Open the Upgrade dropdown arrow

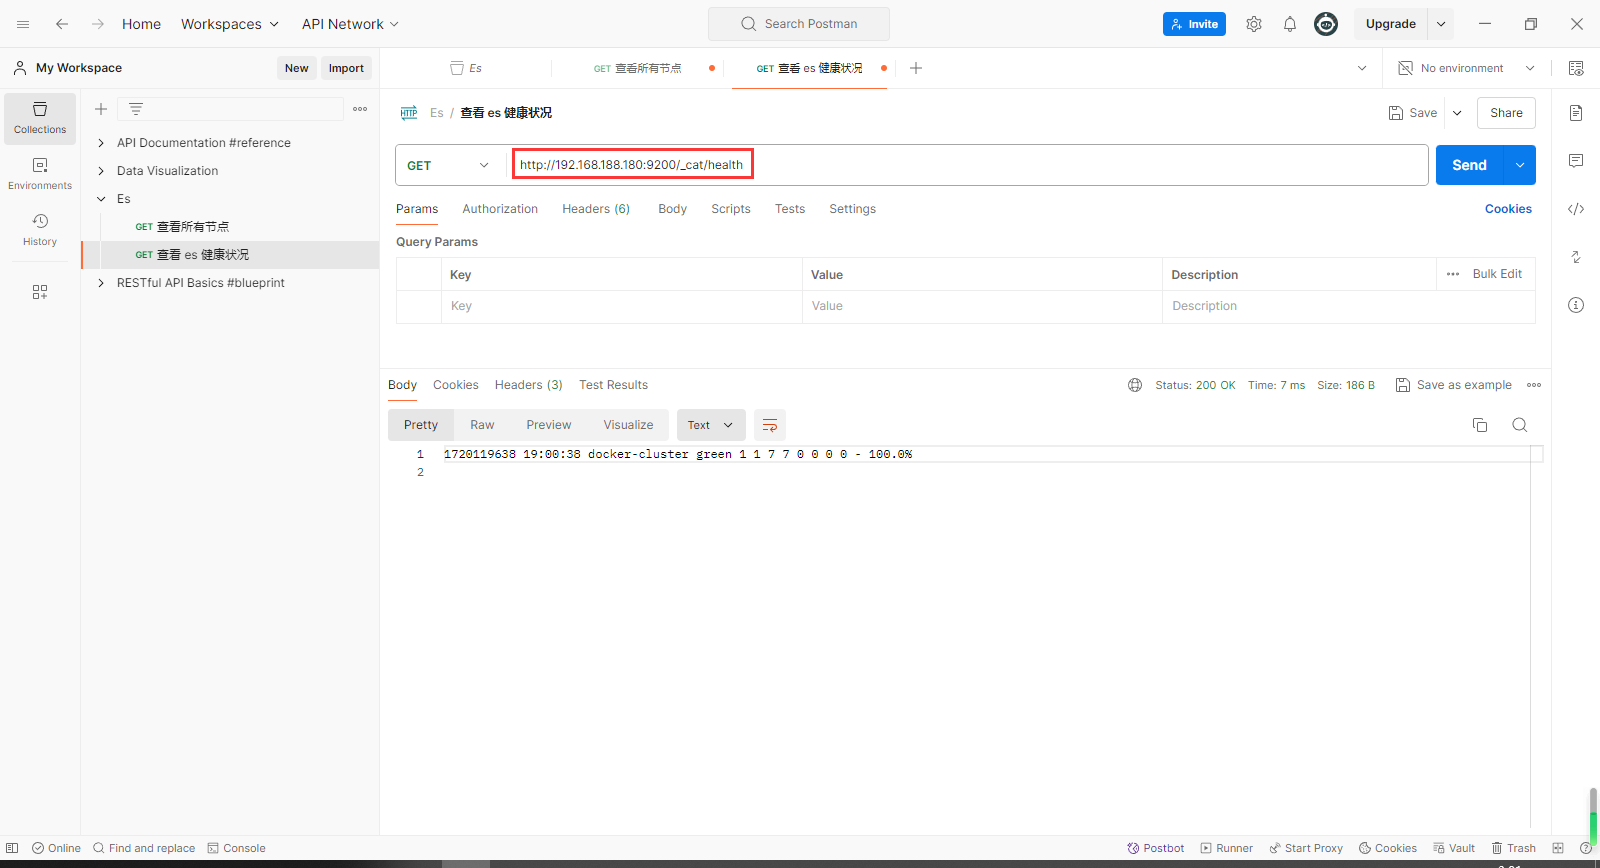pos(1441,24)
